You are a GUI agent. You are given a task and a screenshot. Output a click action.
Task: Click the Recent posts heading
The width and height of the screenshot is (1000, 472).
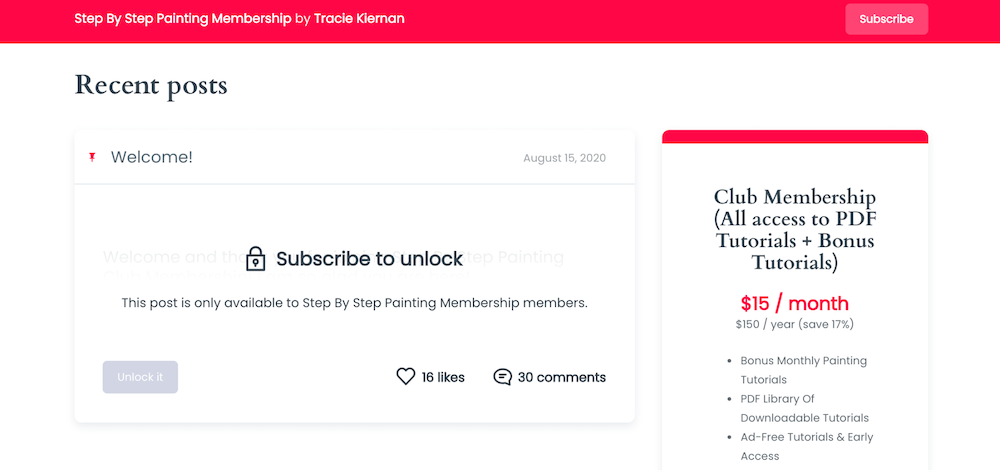point(151,85)
